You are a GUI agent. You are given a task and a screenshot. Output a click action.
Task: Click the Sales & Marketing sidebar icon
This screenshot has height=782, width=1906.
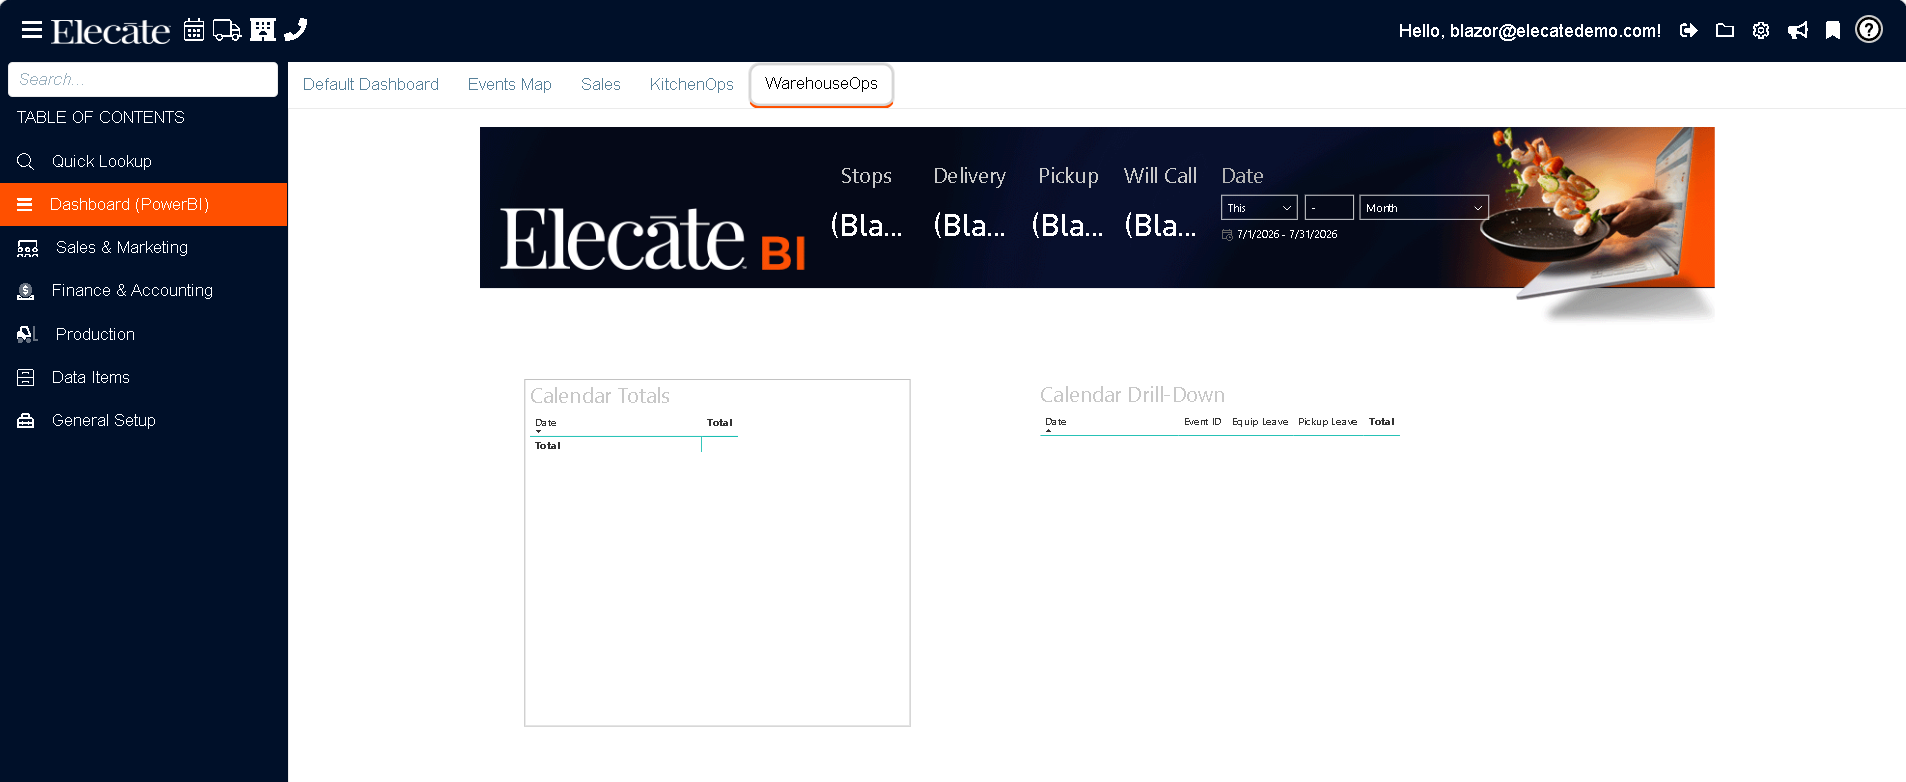28,248
